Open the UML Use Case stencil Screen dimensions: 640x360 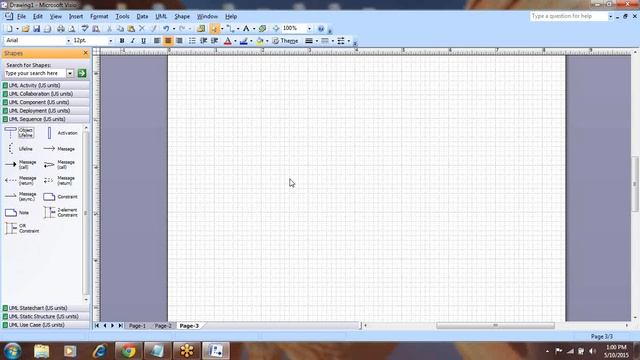(x=45, y=325)
